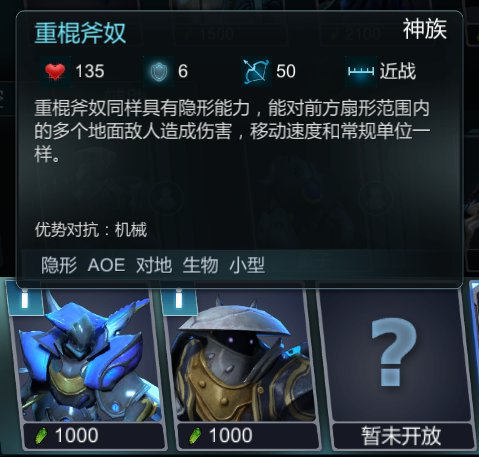Image resolution: width=479 pixels, height=457 pixels.
Task: Click green crystal beside blue unit's price
Action: coord(42,436)
